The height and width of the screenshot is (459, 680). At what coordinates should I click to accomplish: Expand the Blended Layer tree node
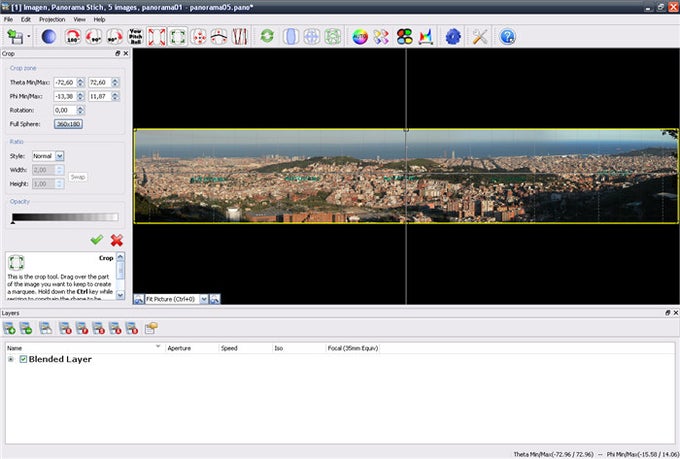(x=11, y=359)
